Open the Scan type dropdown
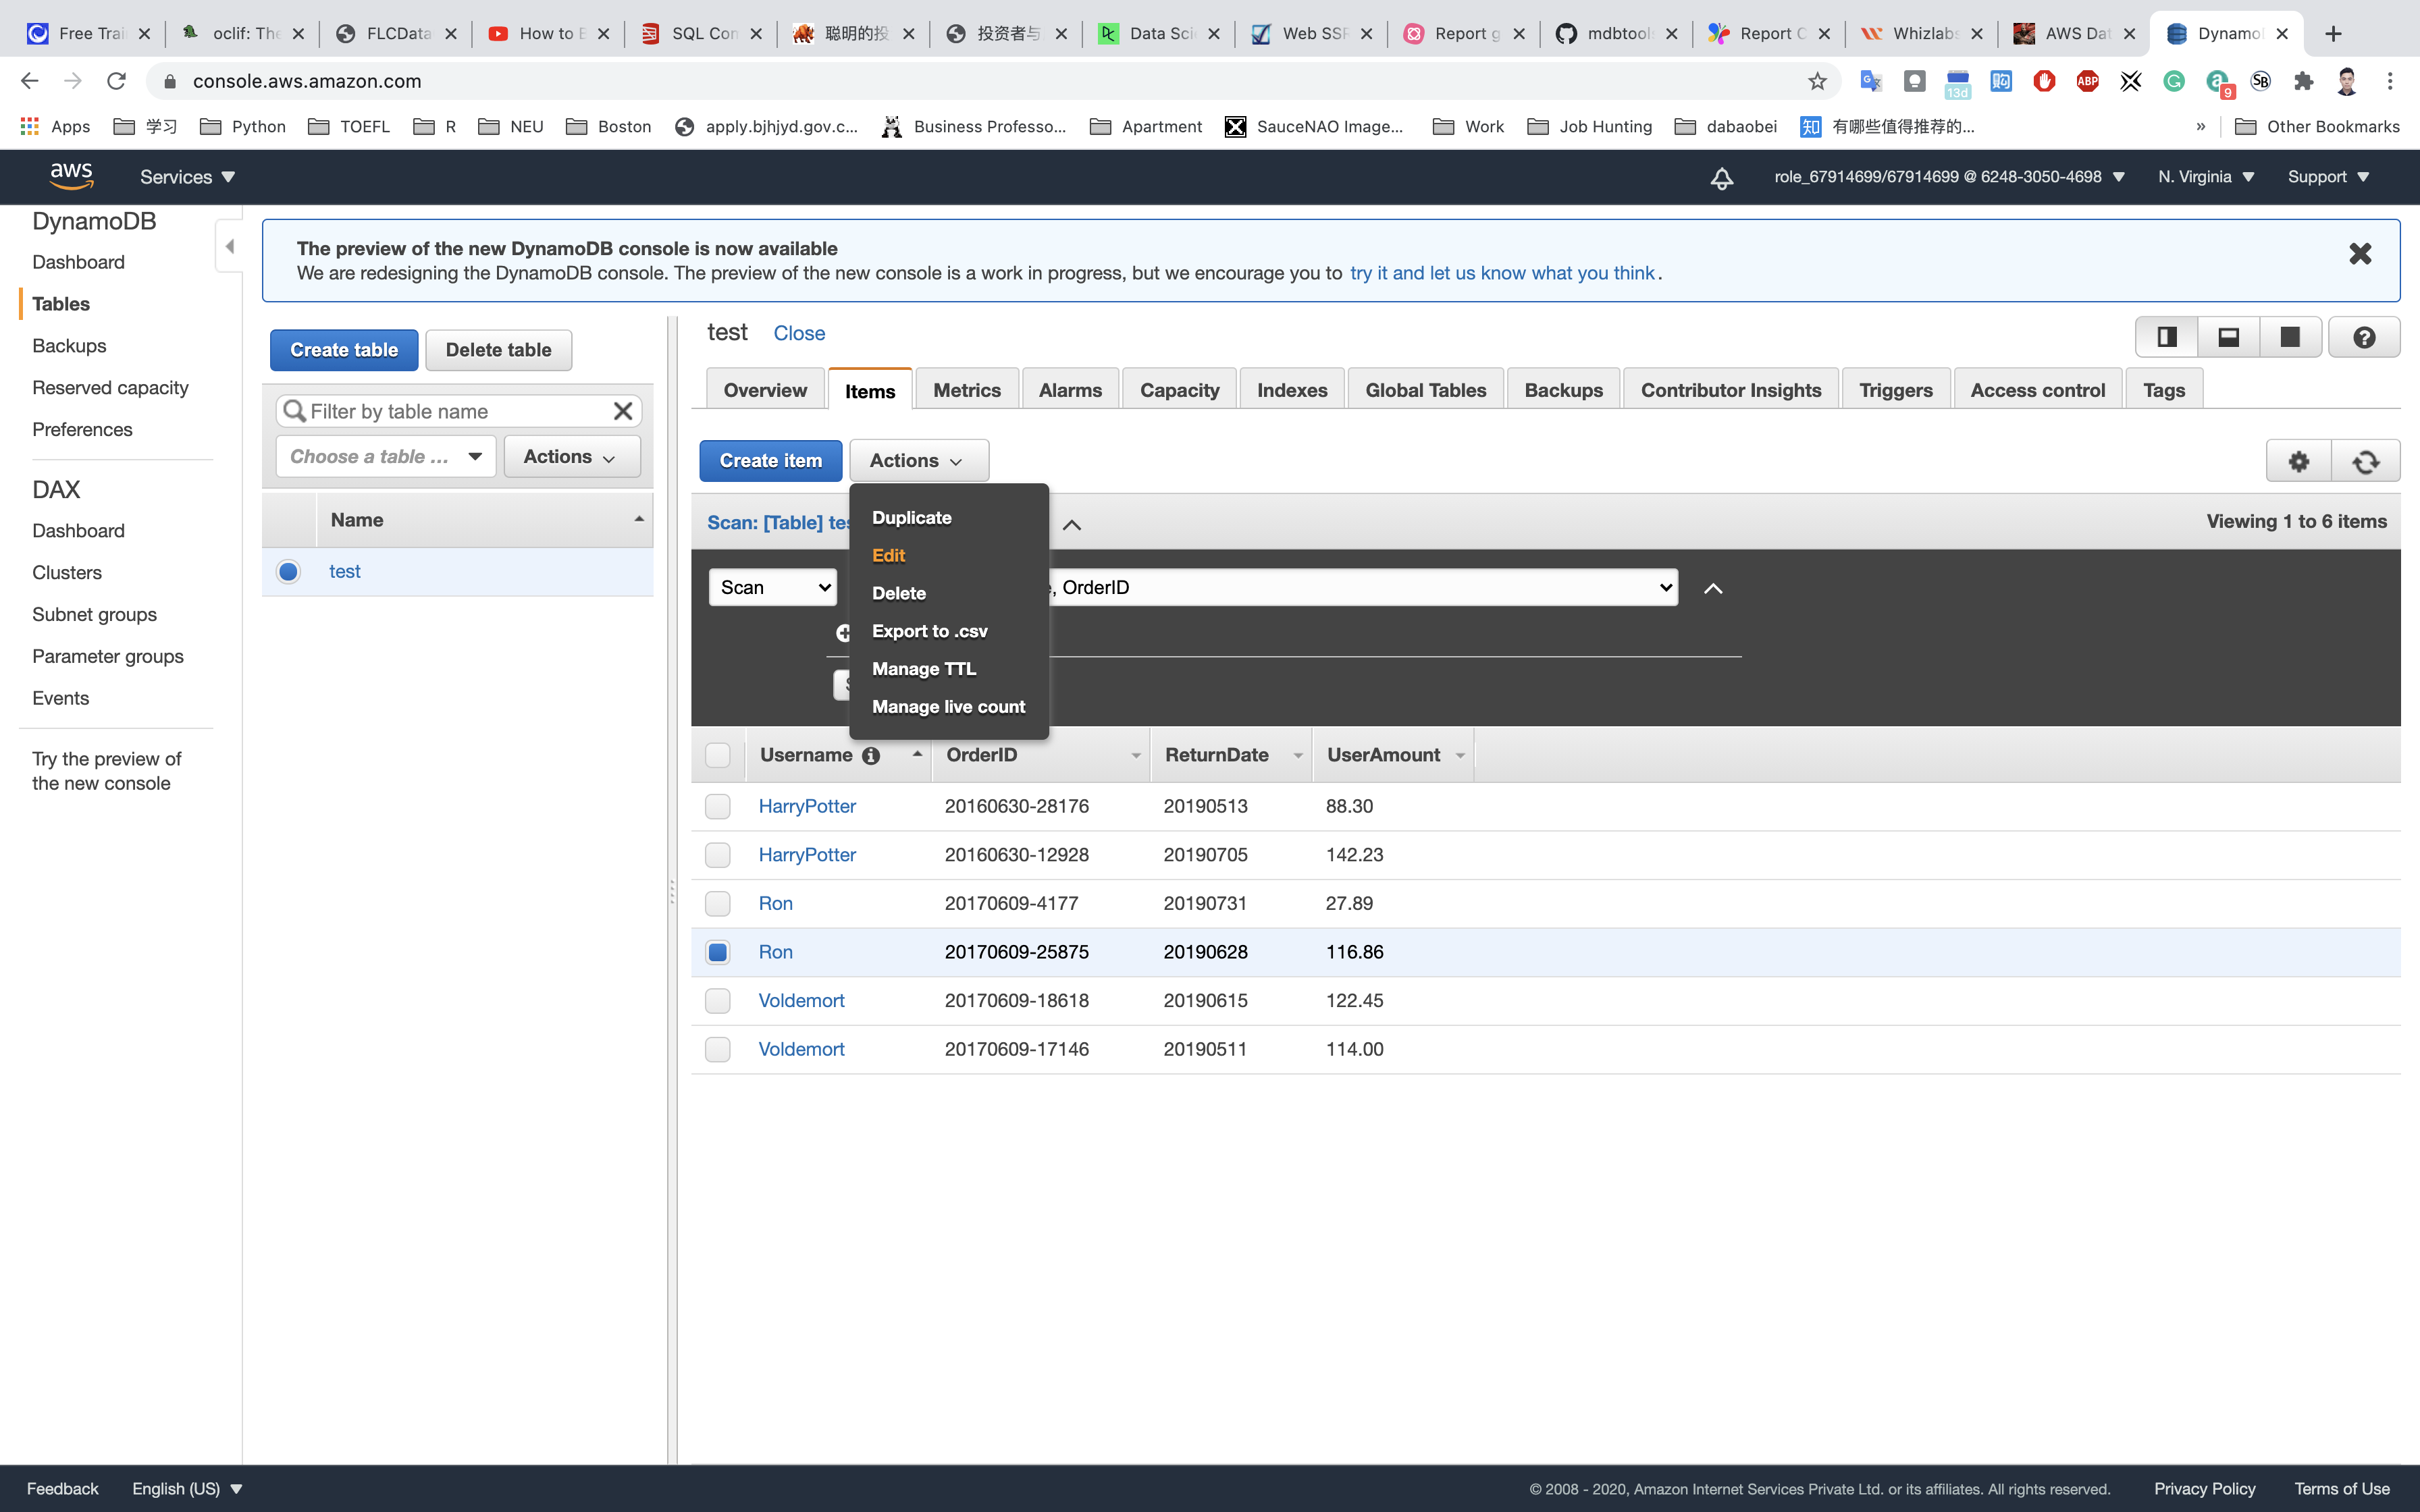The height and width of the screenshot is (1512, 2420). (773, 588)
